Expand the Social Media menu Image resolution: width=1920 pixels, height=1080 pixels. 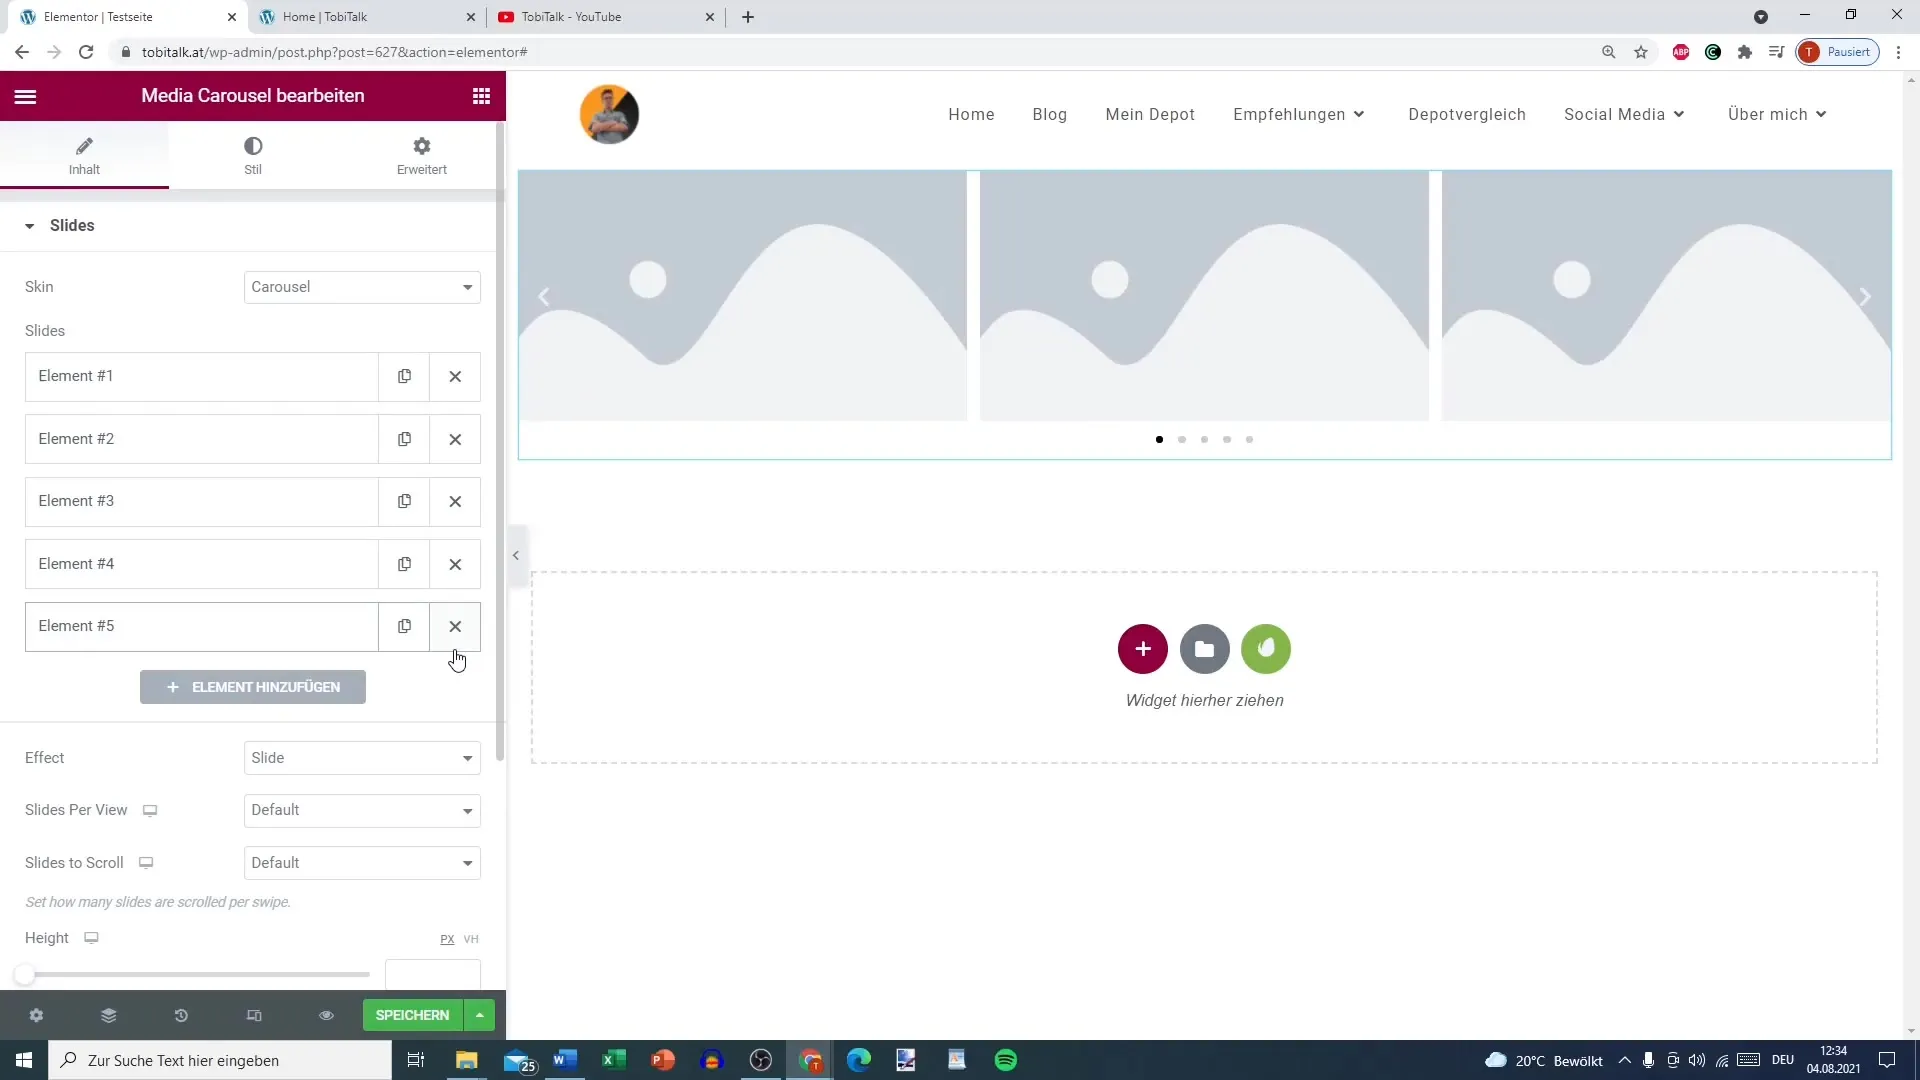point(1624,114)
